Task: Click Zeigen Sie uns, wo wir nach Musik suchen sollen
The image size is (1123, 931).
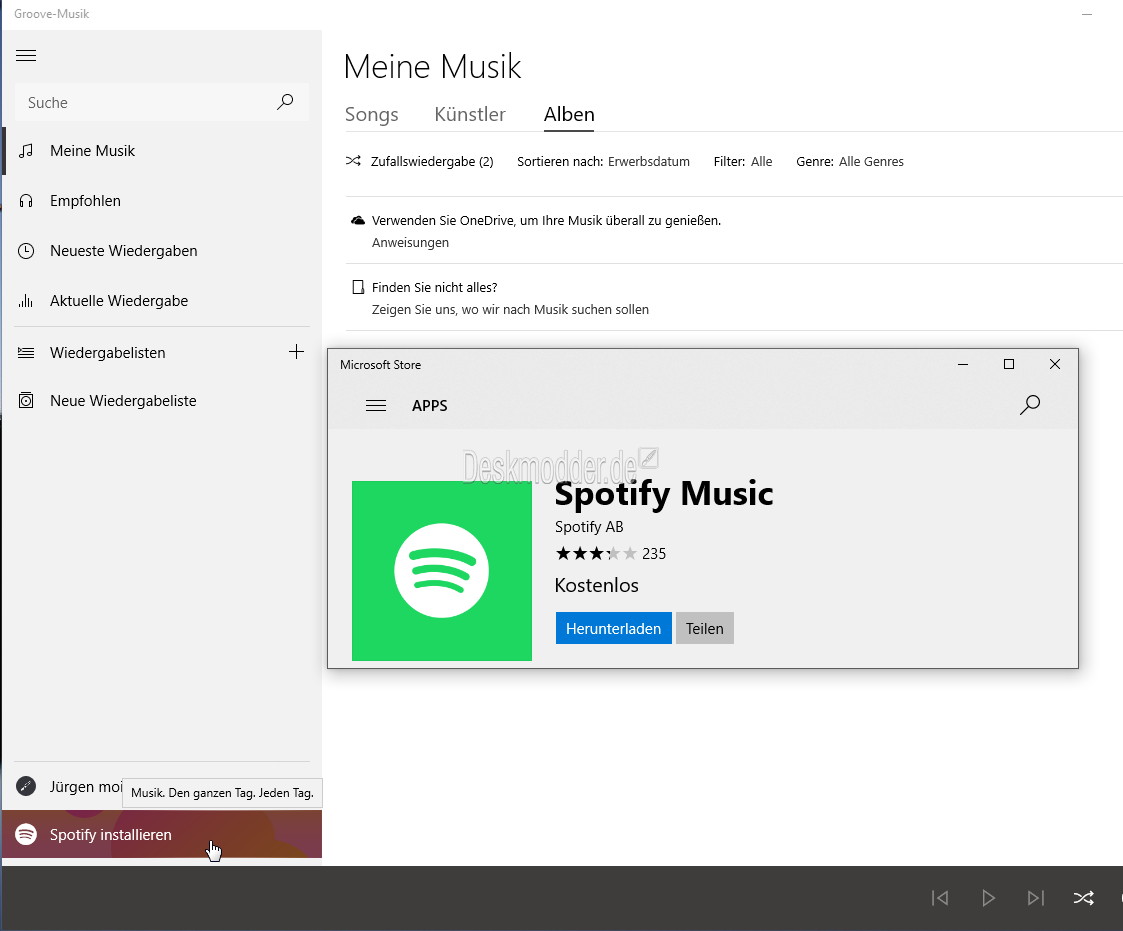Action: tap(510, 309)
